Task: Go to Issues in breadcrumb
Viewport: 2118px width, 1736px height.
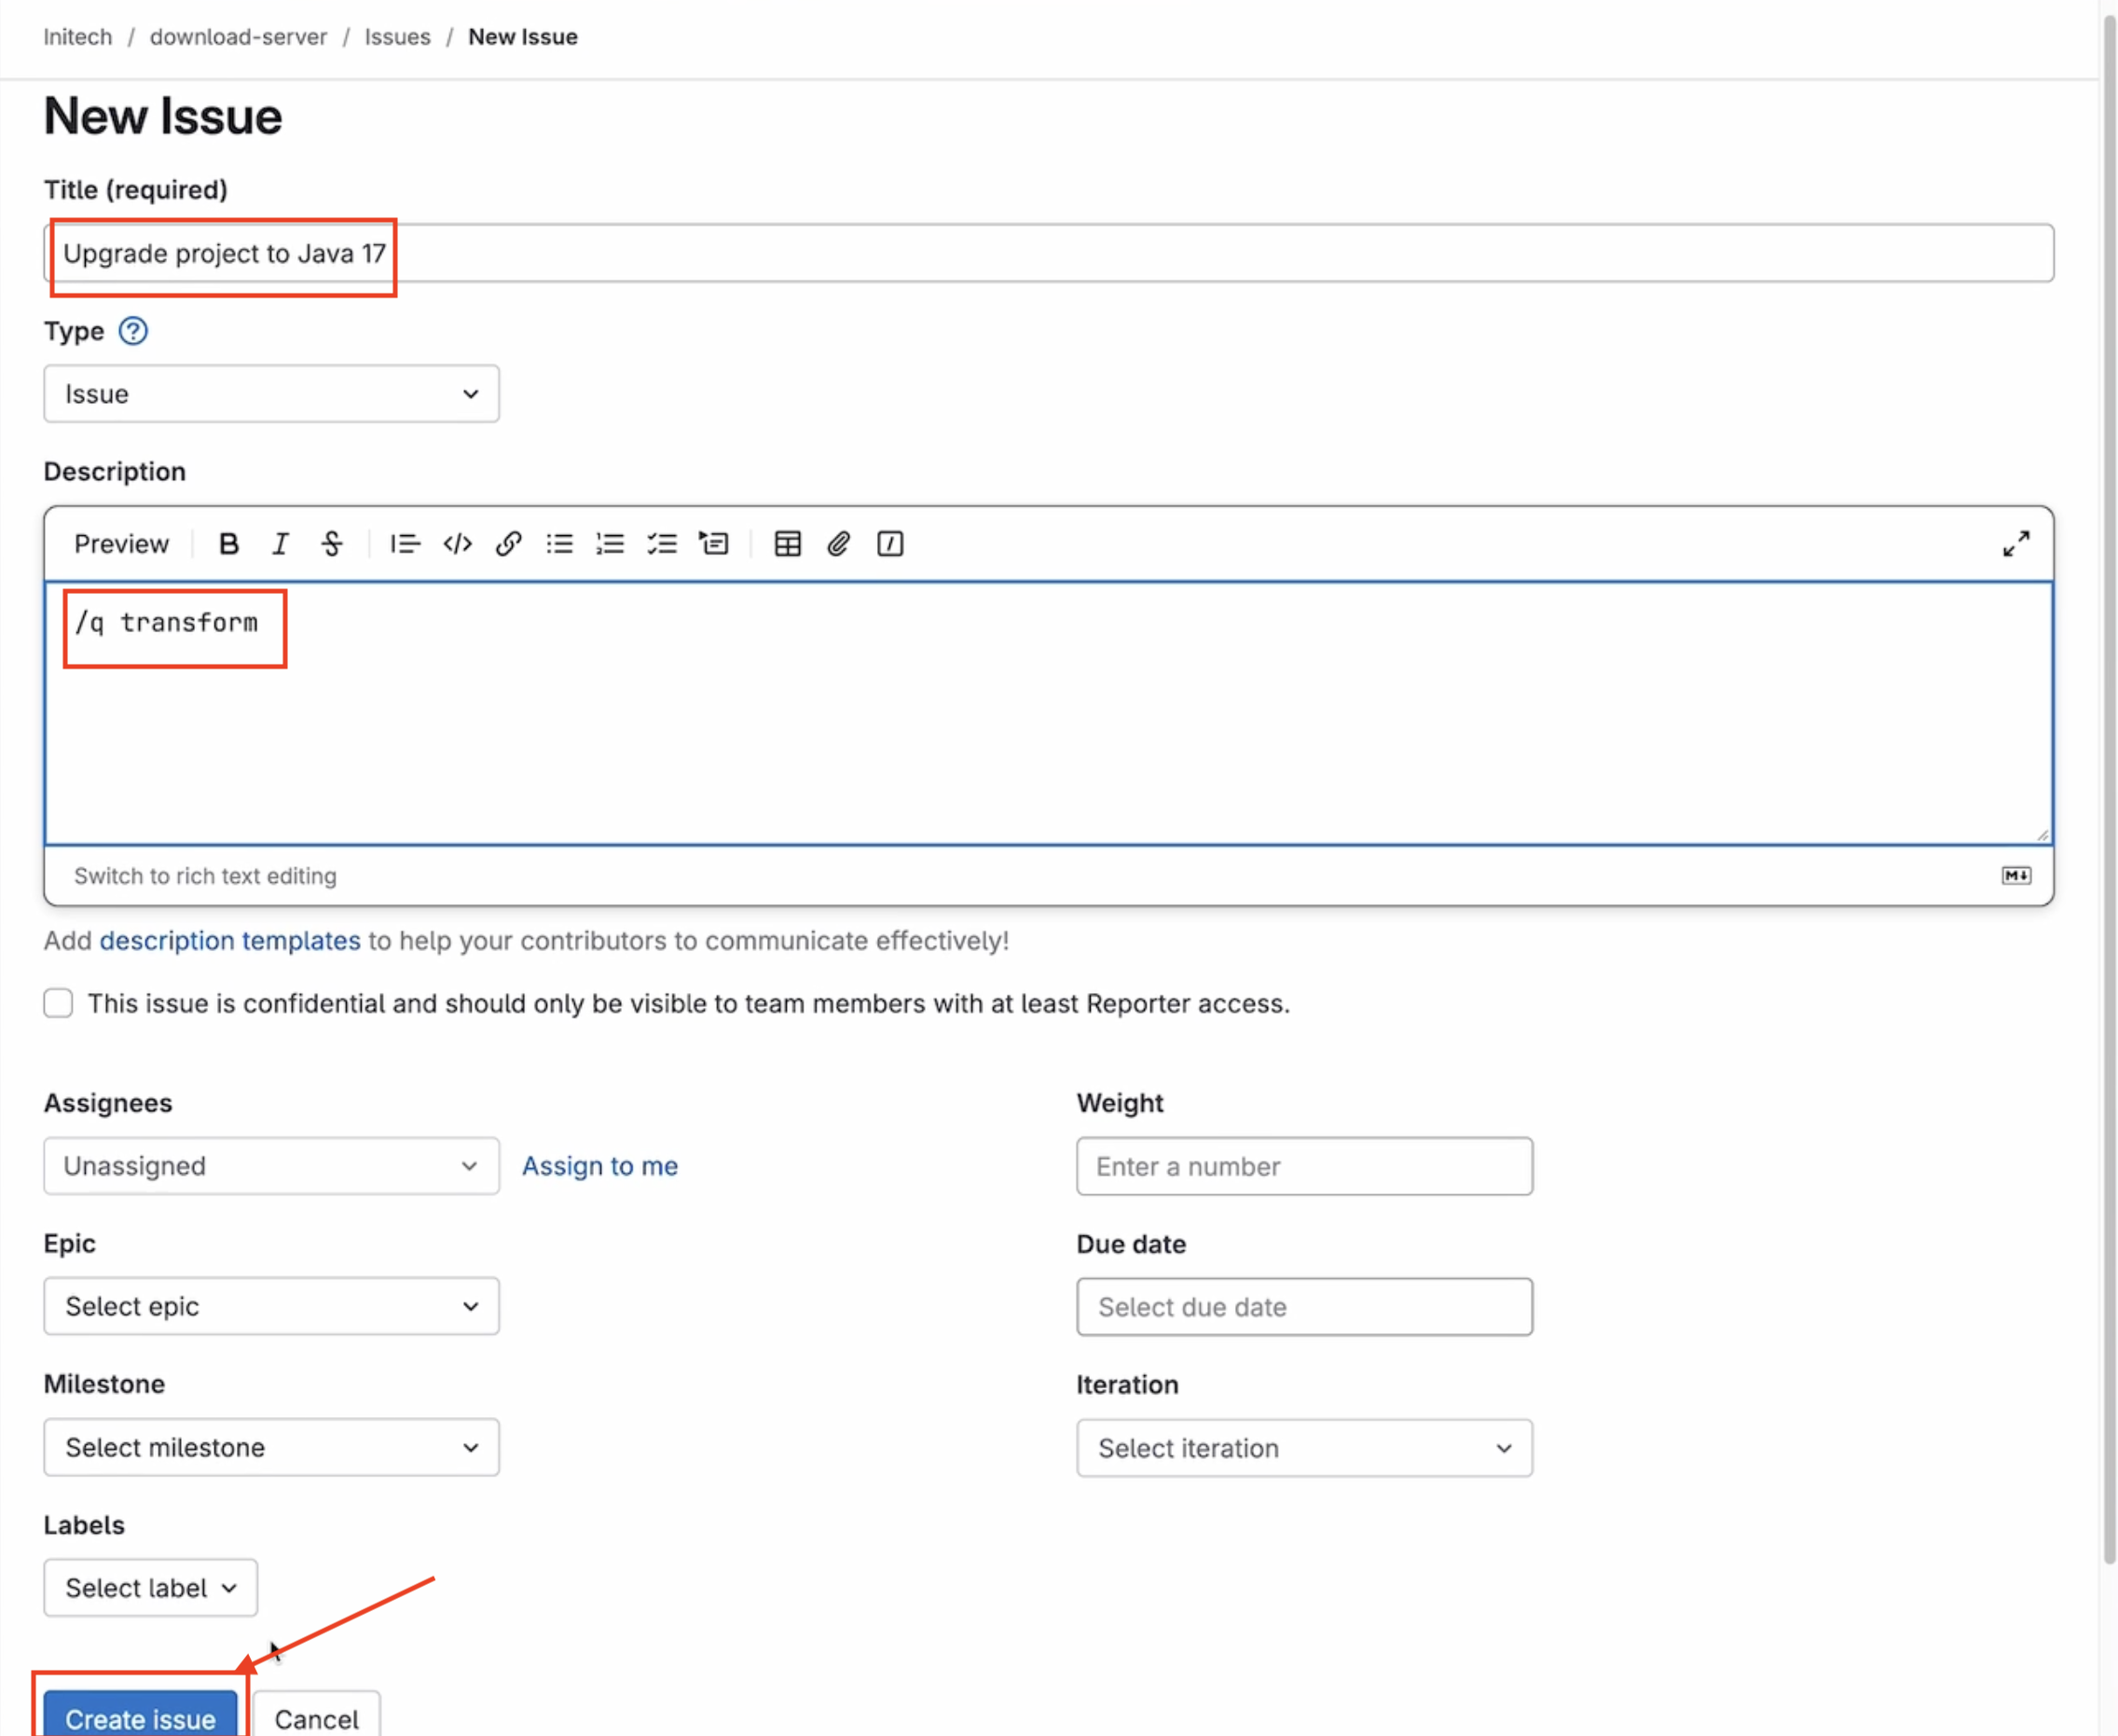Action: coord(397,37)
